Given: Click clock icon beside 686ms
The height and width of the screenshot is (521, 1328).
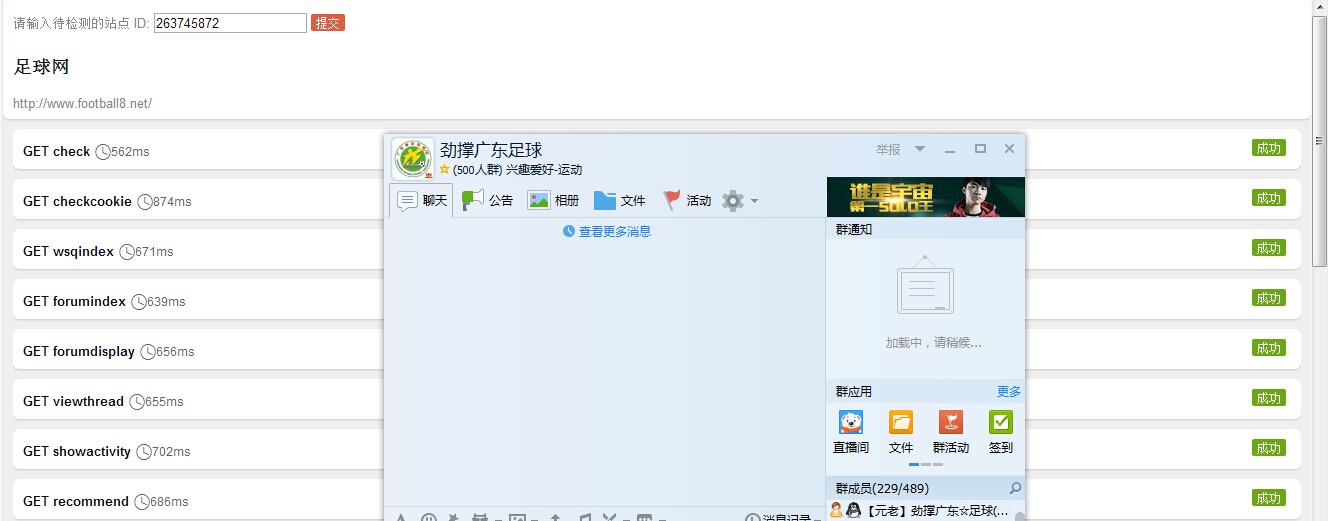Looking at the screenshot, I should (x=142, y=502).
